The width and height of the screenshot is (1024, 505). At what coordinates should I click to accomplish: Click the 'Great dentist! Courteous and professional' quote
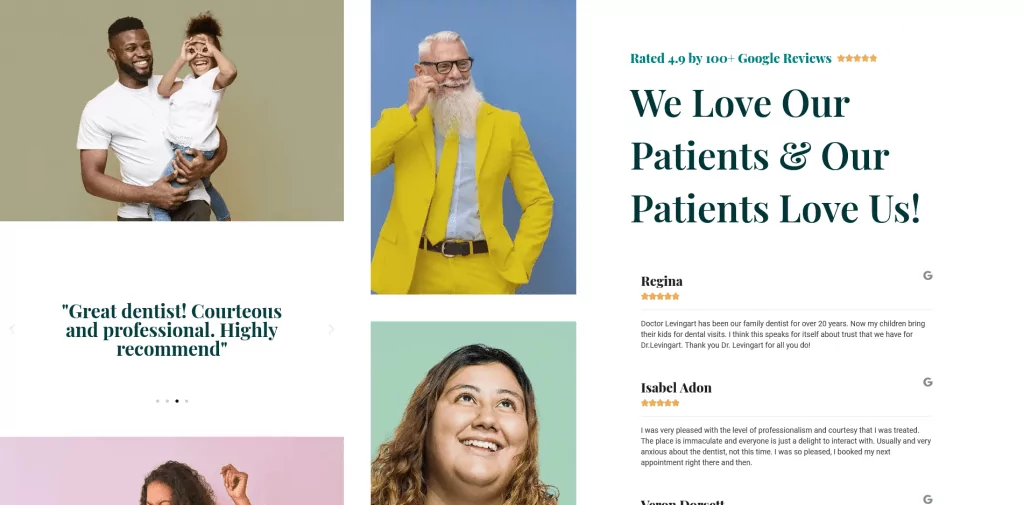tap(172, 329)
